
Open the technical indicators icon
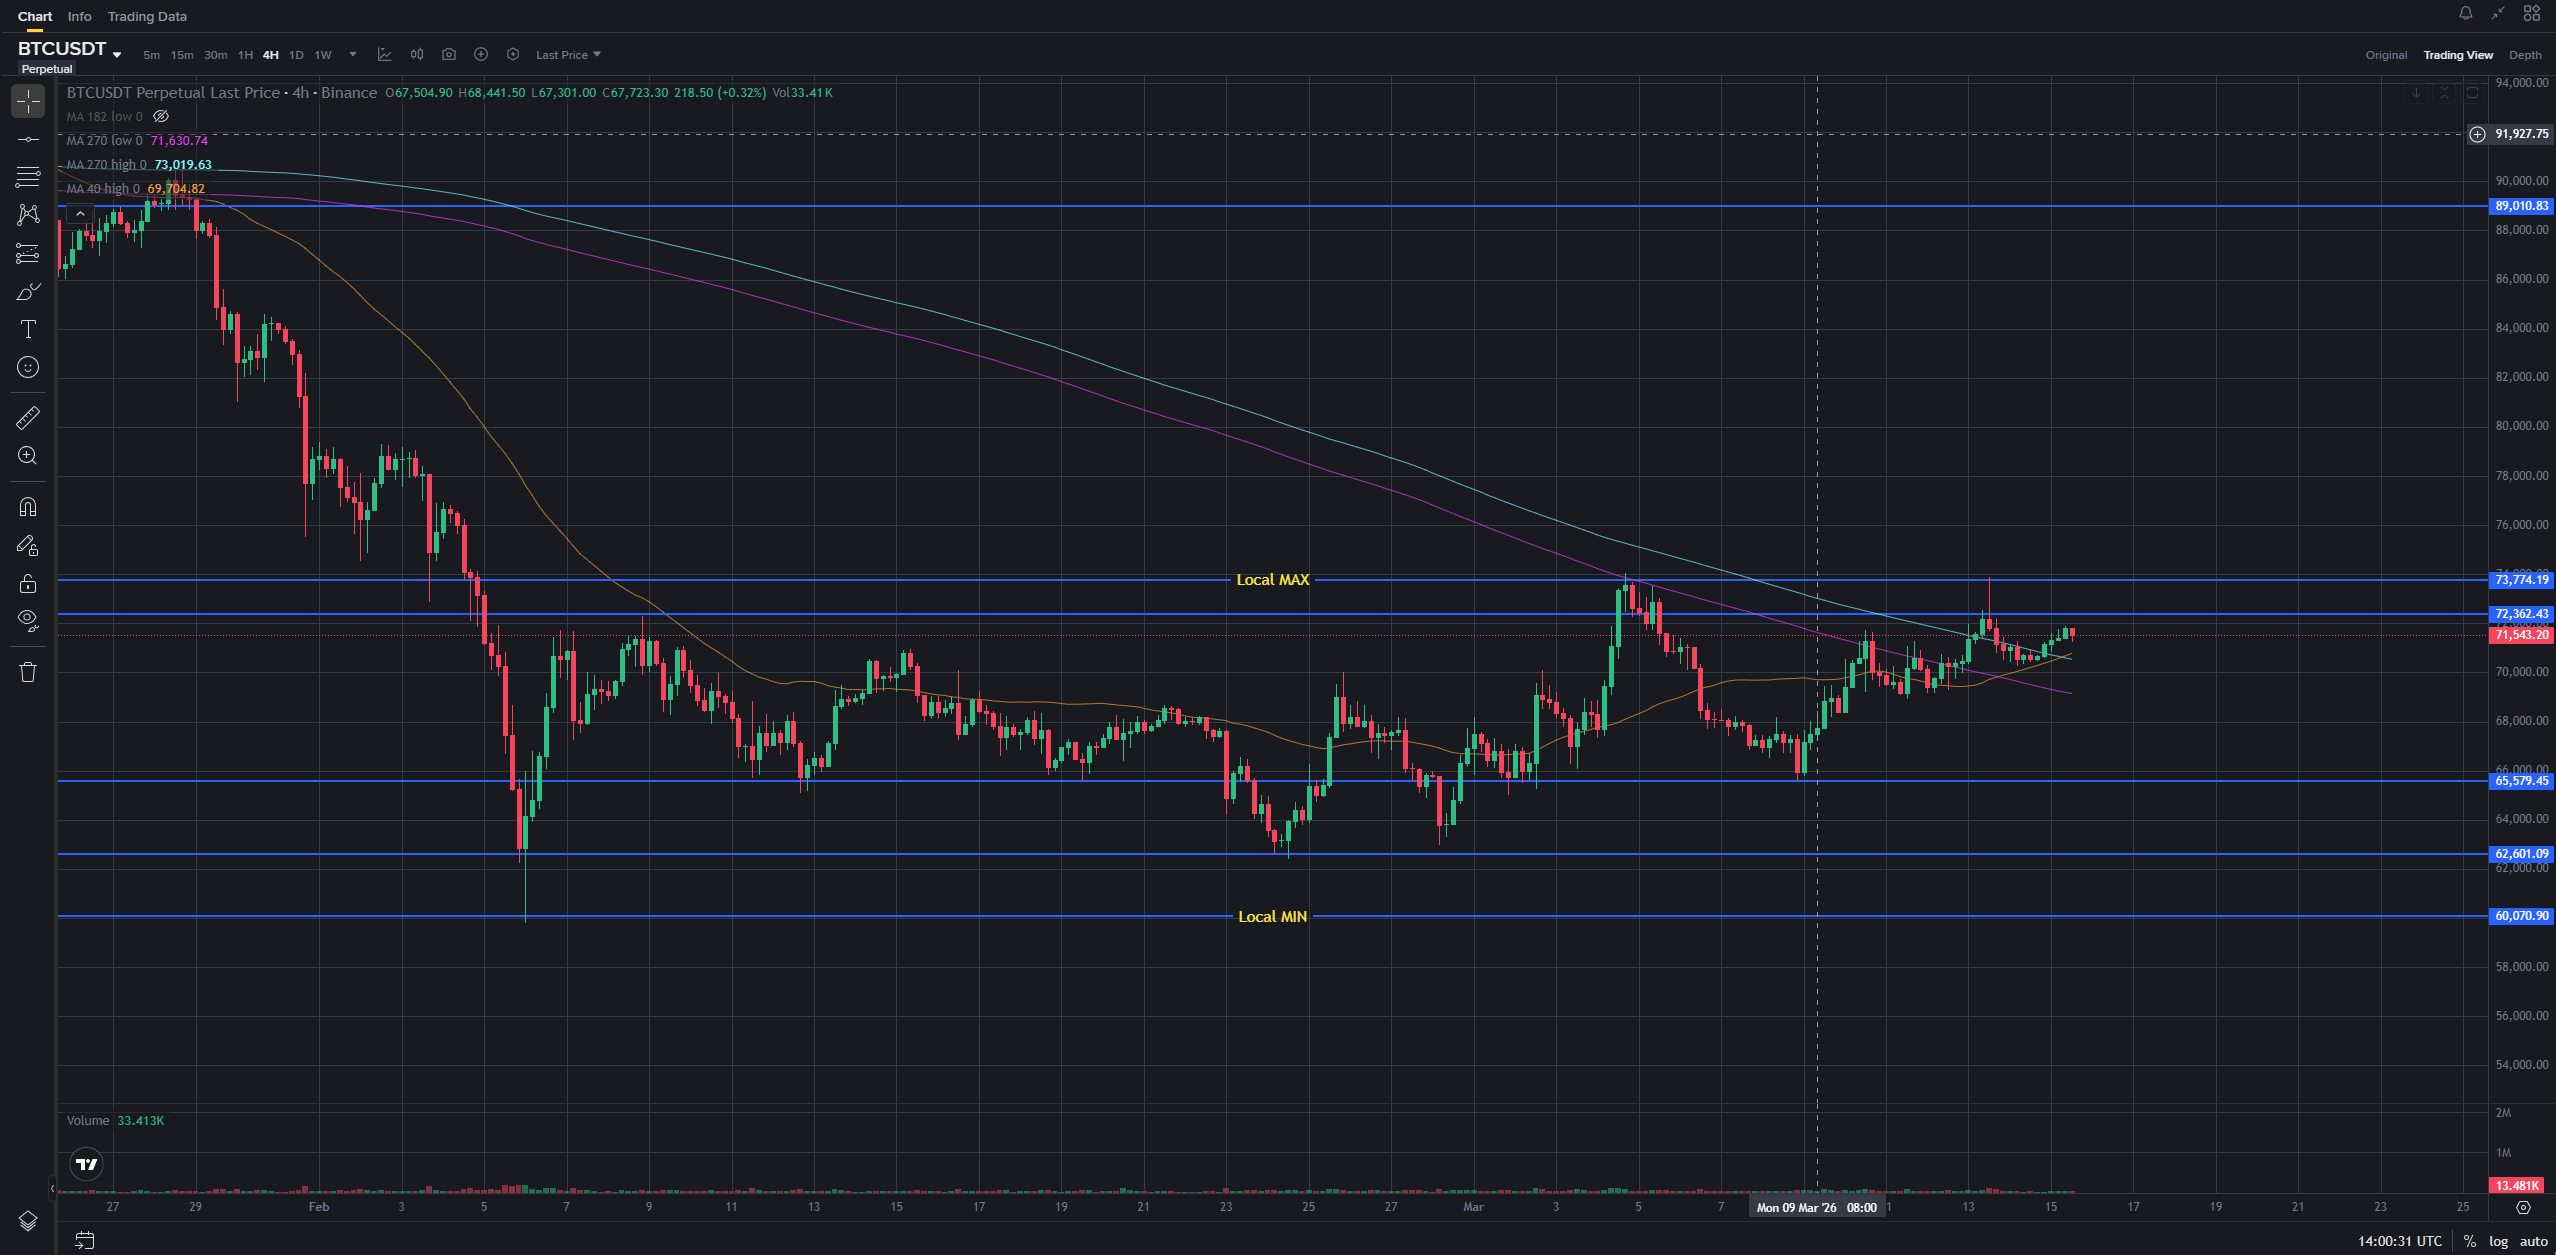pos(385,55)
